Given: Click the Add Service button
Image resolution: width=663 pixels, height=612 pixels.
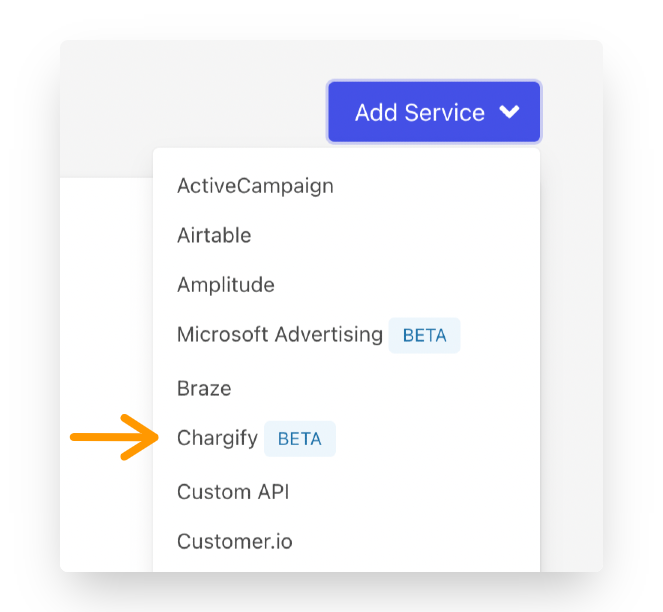Looking at the screenshot, I should [x=418, y=112].
